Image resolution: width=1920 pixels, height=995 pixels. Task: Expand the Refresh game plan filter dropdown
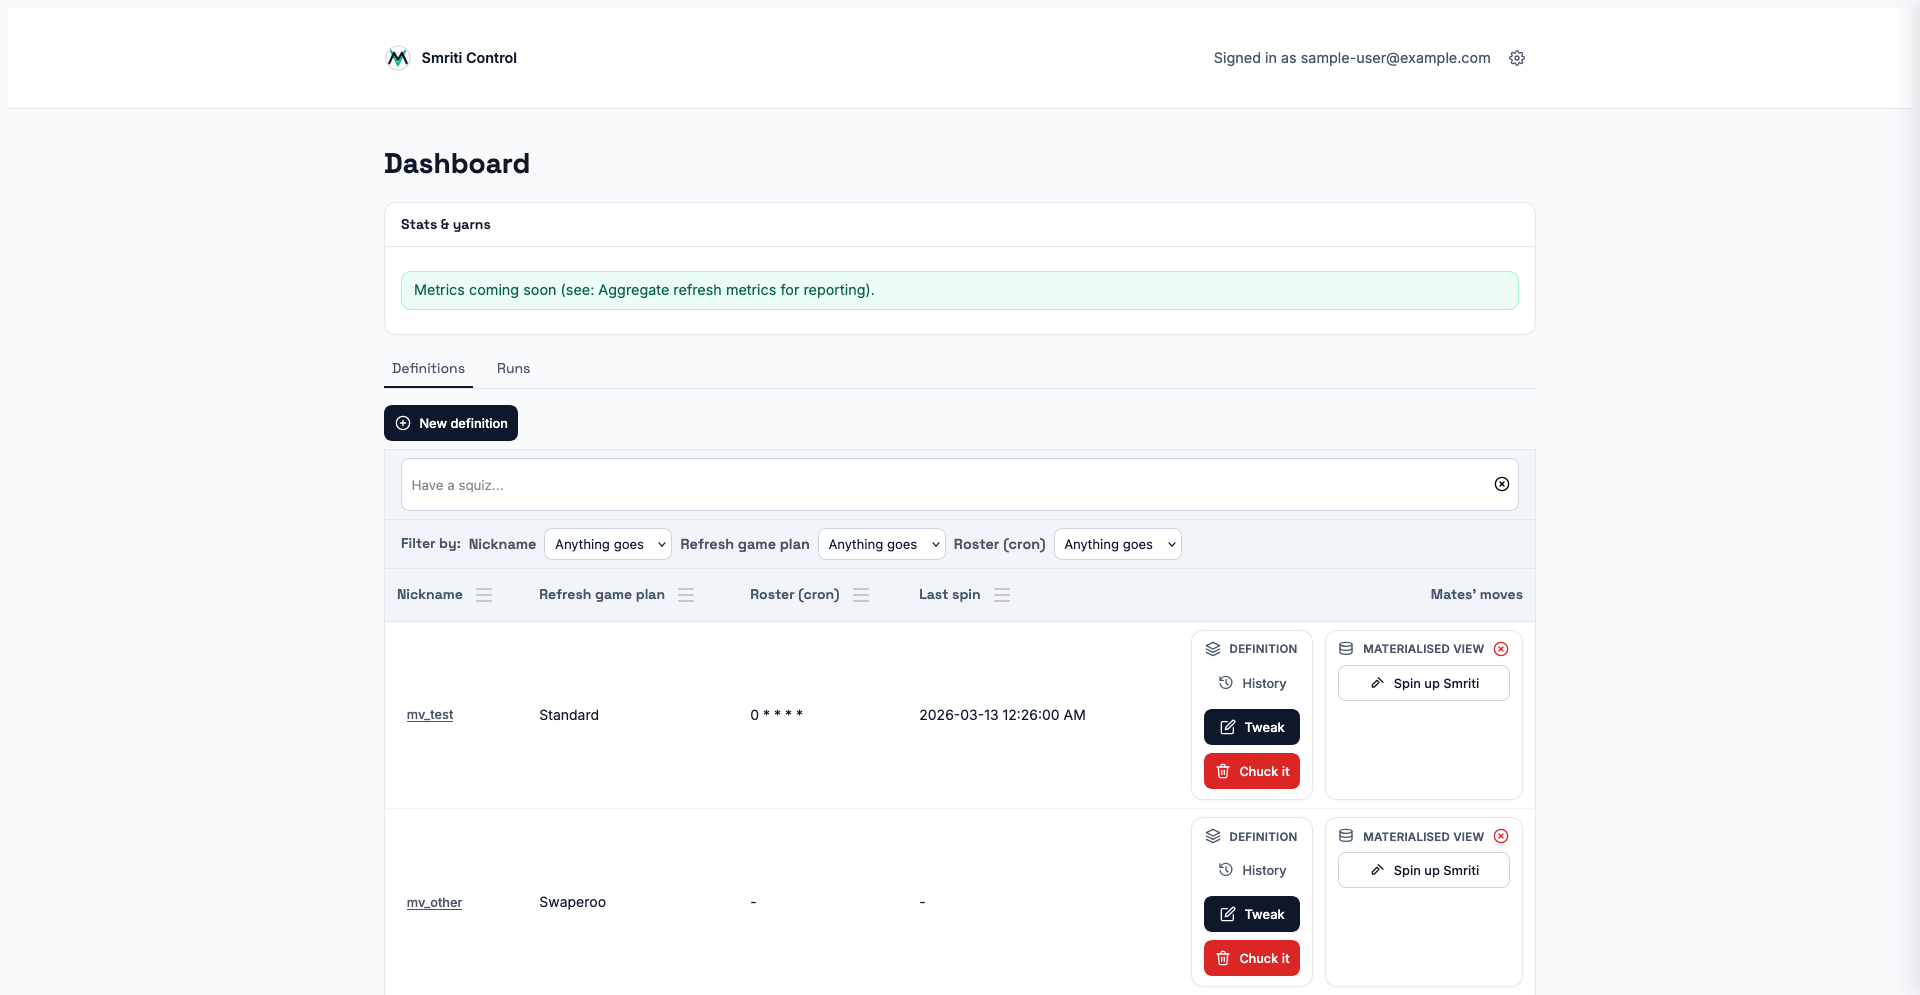click(x=881, y=544)
